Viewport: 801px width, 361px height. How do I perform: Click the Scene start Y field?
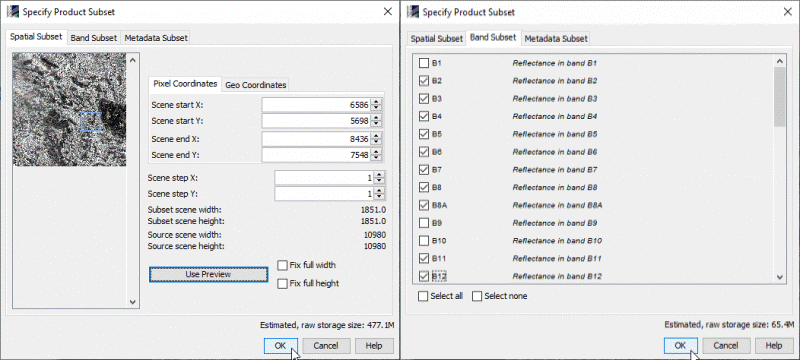316,121
